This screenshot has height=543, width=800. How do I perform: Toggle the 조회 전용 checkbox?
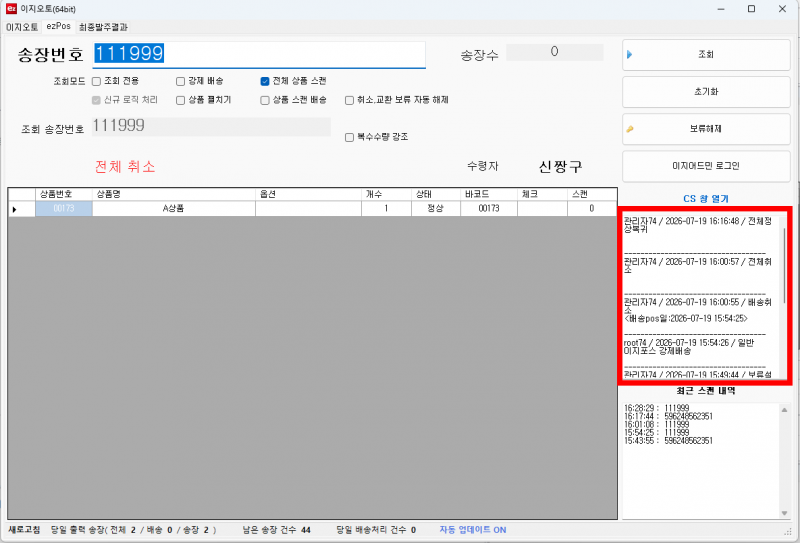[96, 81]
